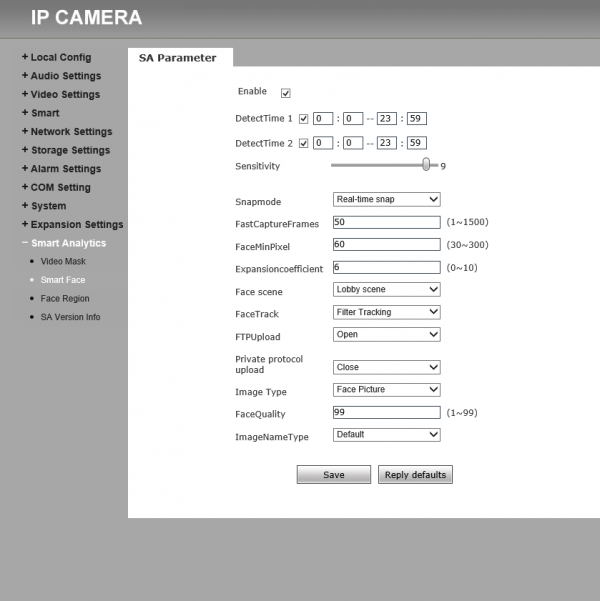600x601 pixels.
Task: Open the Video Mask page
Action: pos(63,261)
